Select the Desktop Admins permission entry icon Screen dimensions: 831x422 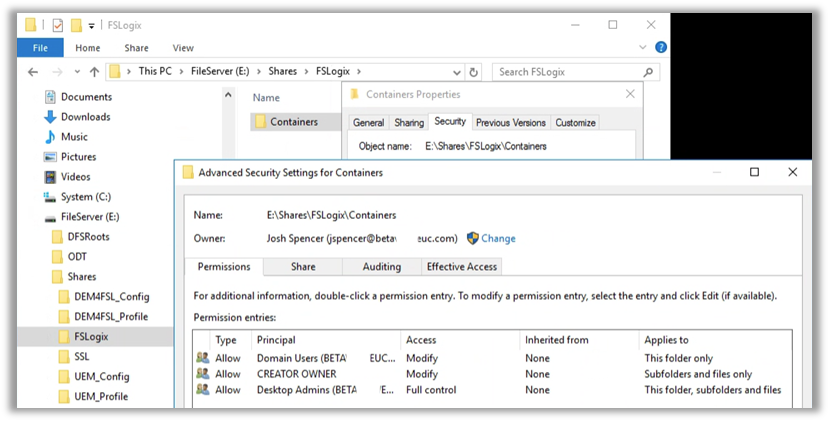203,390
